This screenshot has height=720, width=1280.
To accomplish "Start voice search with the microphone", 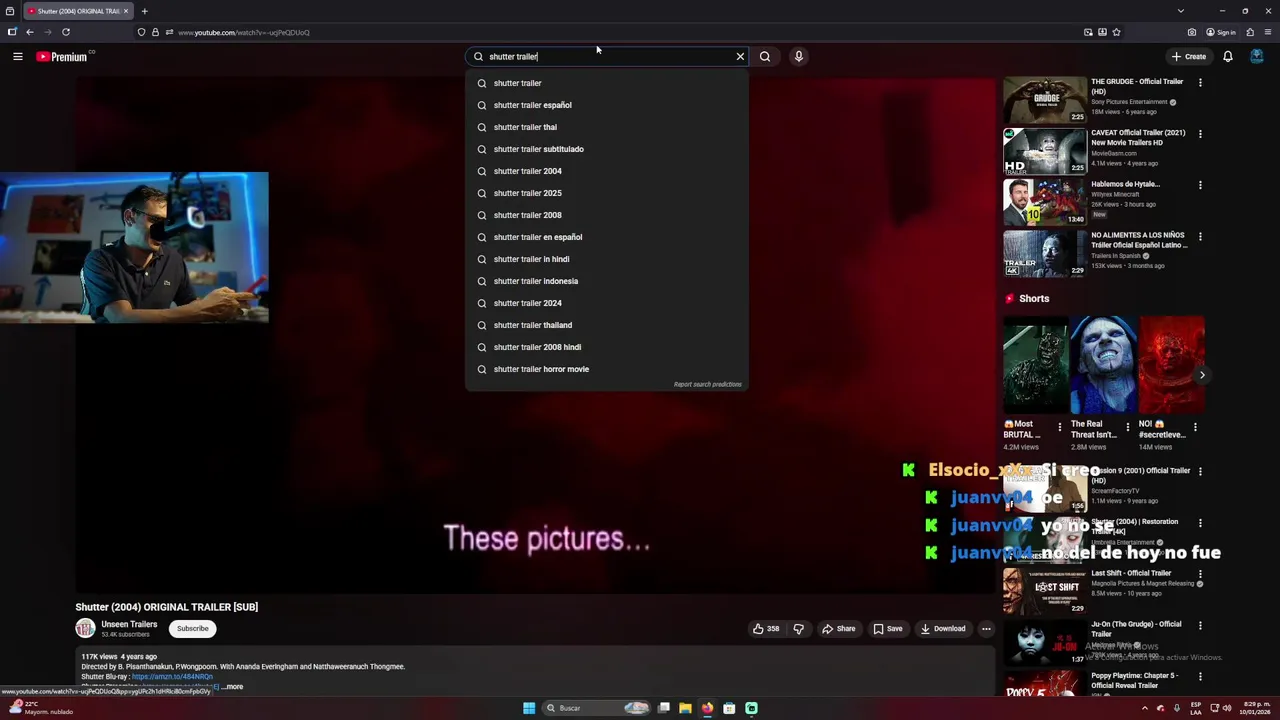I will point(799,57).
